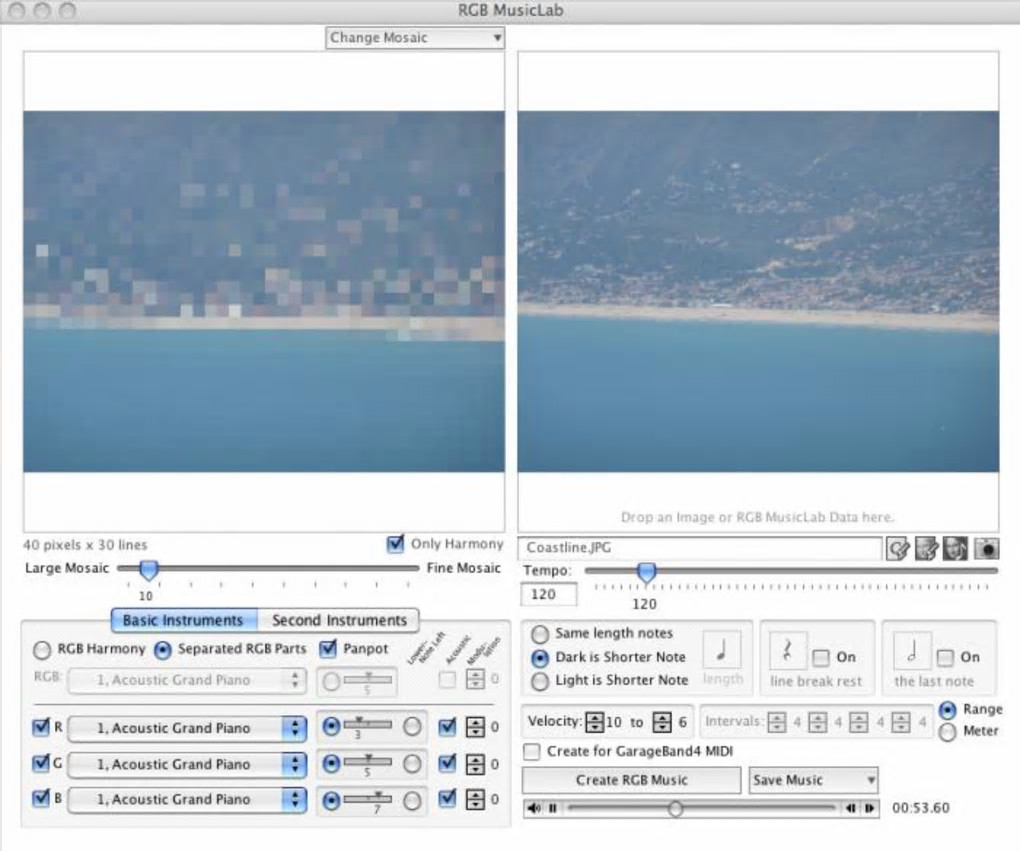
Task: Switch to the Second Instruments tab
Action: (338, 620)
